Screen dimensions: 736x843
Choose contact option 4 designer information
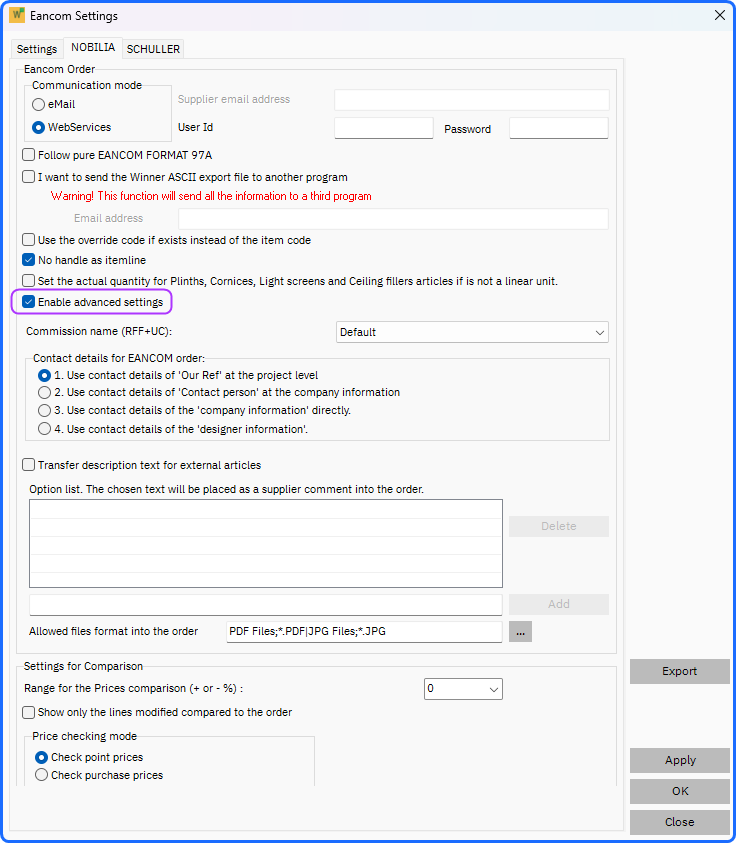pos(45,428)
